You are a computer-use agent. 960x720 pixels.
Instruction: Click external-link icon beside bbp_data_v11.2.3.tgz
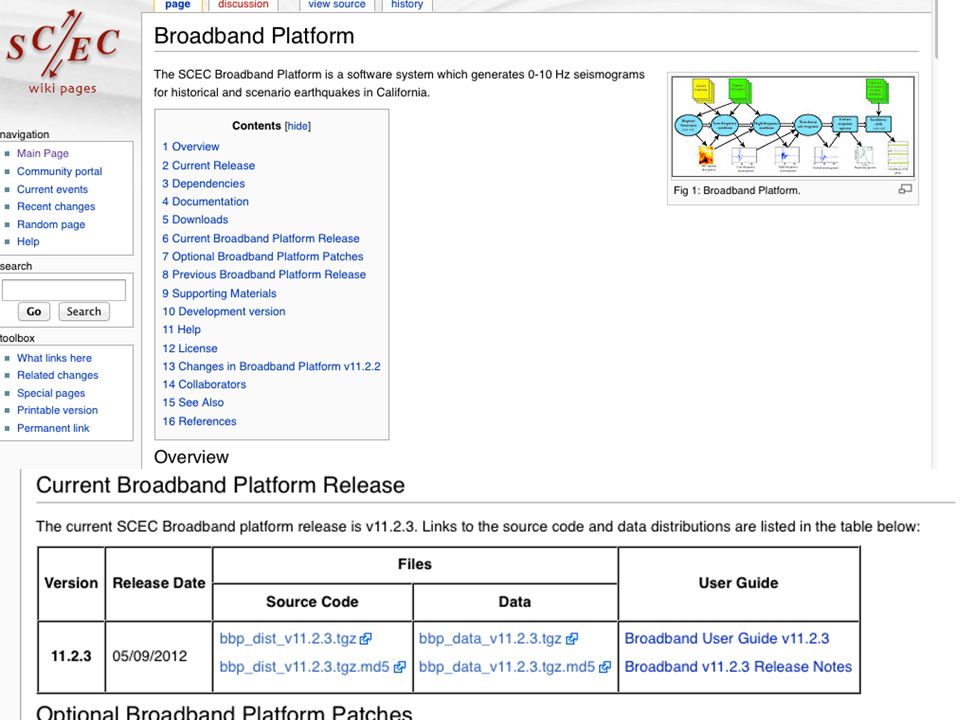(x=571, y=639)
